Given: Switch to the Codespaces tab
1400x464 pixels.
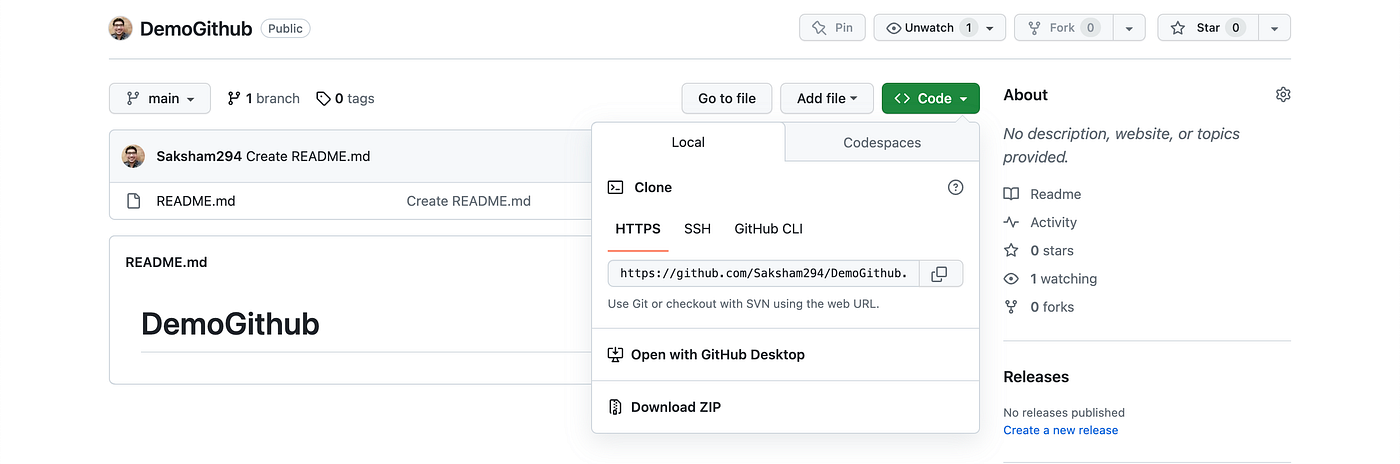Looking at the screenshot, I should point(882,142).
